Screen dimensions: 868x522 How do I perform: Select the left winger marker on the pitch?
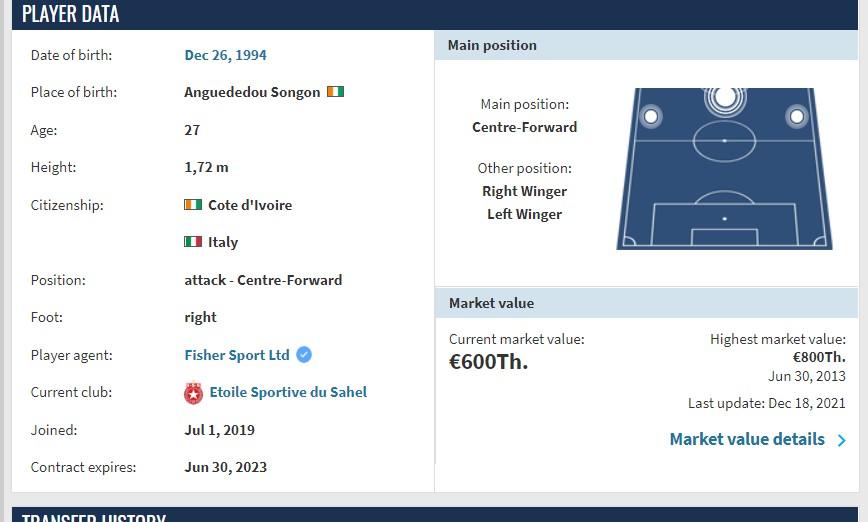click(x=651, y=116)
